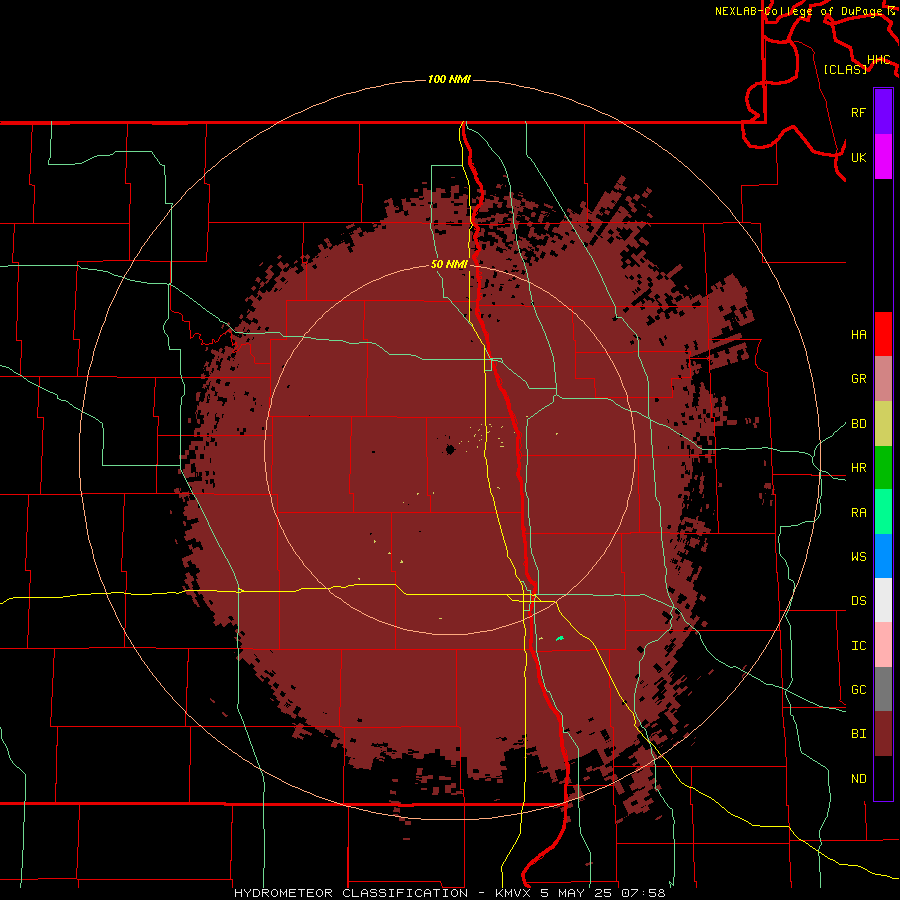Select the GR pink legend swatch
The image size is (900, 900).
click(883, 379)
